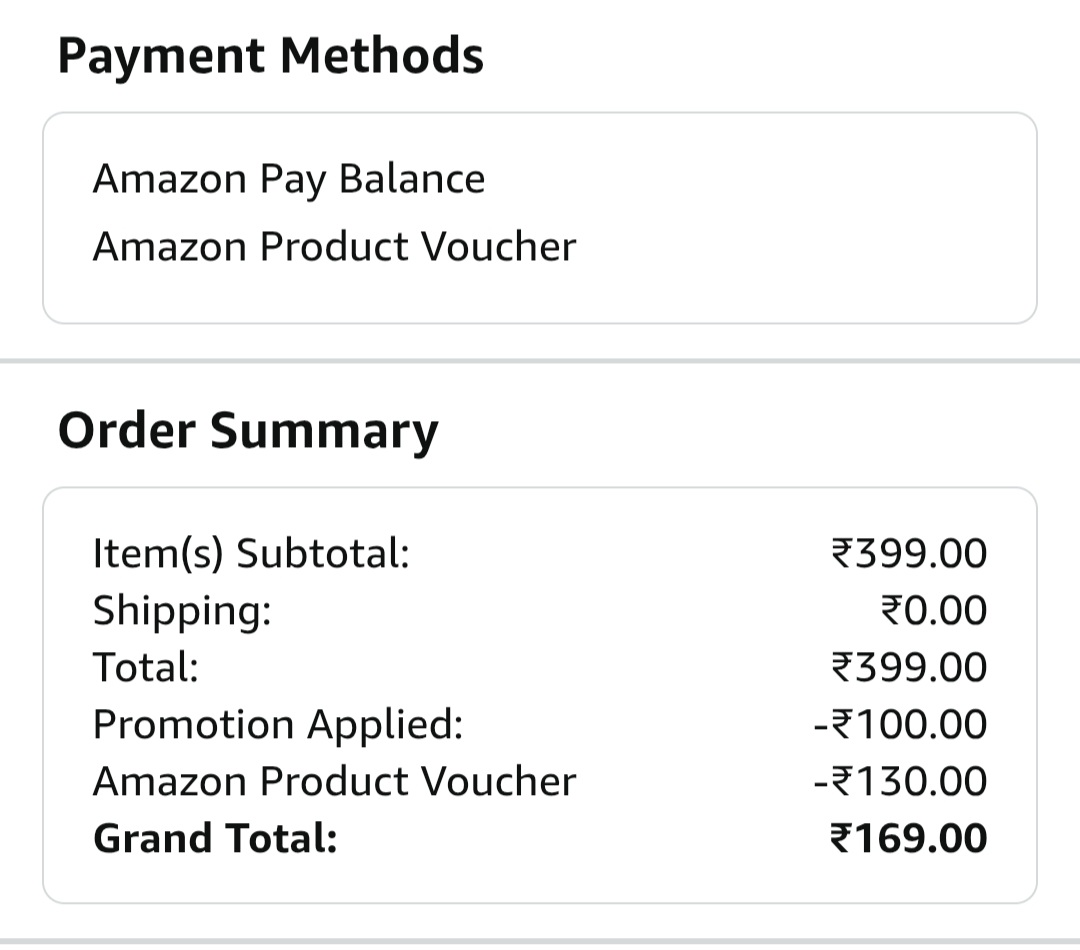
Task: Open the Payment Methods section heading
Action: point(272,57)
